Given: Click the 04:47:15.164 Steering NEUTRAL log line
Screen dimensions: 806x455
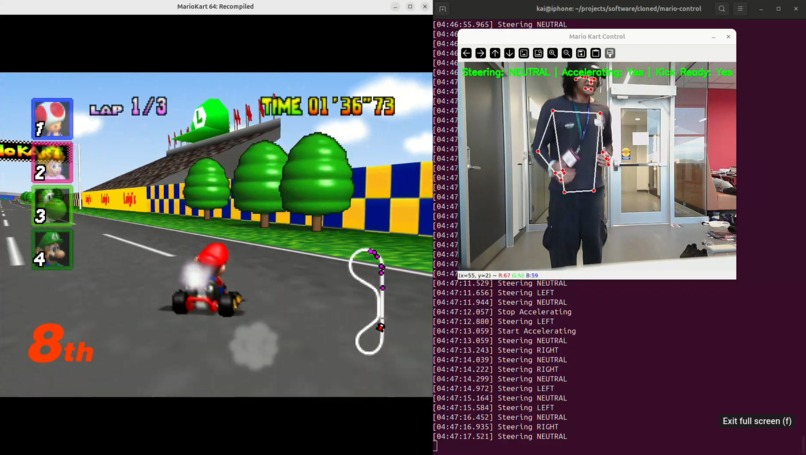Looking at the screenshot, I should [500, 398].
